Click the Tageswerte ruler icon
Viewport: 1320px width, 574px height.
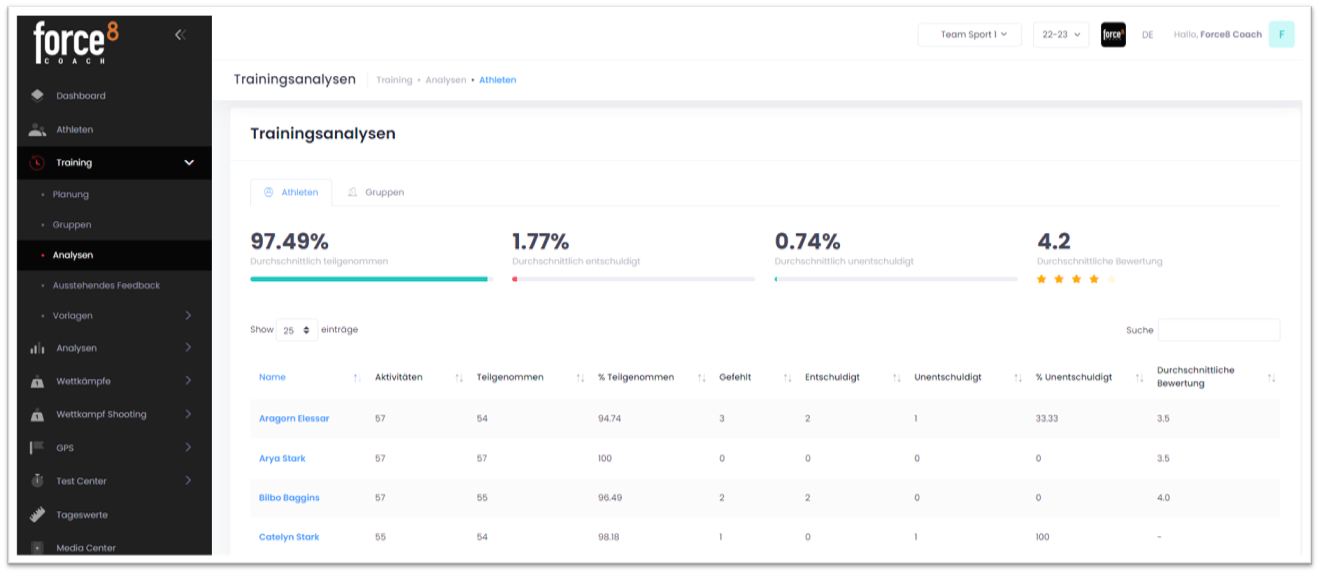coord(37,515)
